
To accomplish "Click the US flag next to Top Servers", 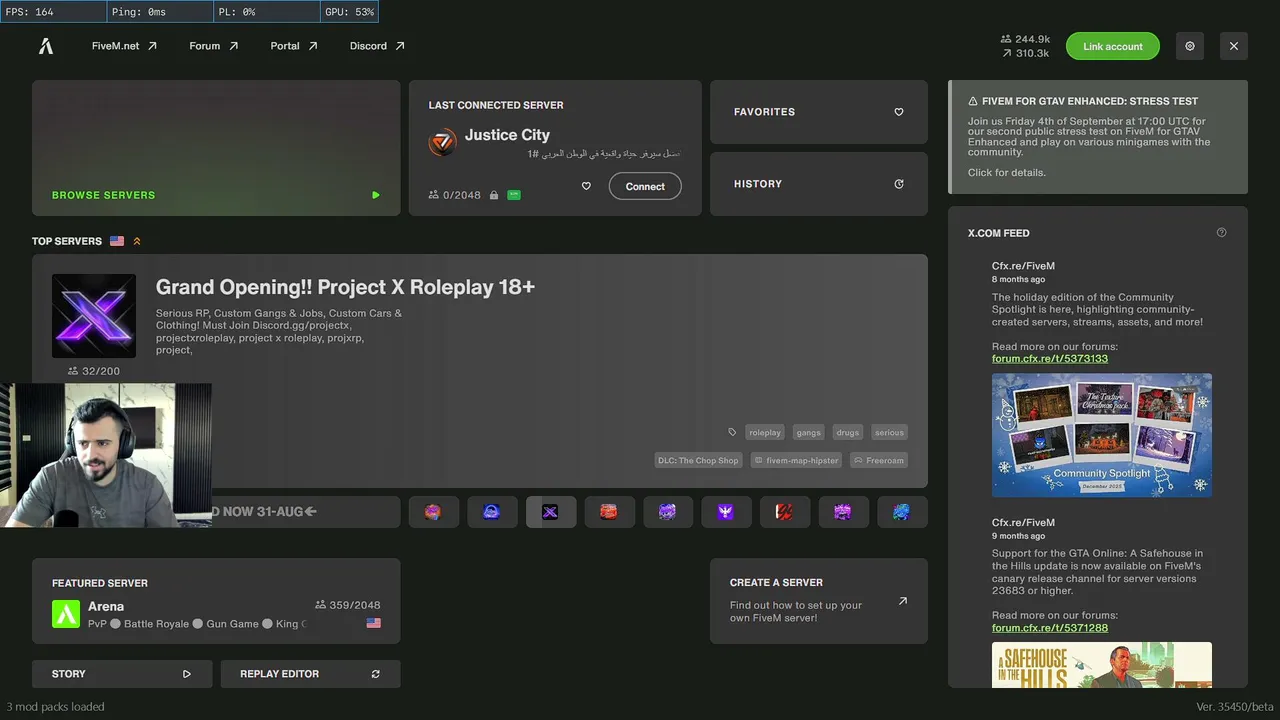I will click(x=117, y=241).
